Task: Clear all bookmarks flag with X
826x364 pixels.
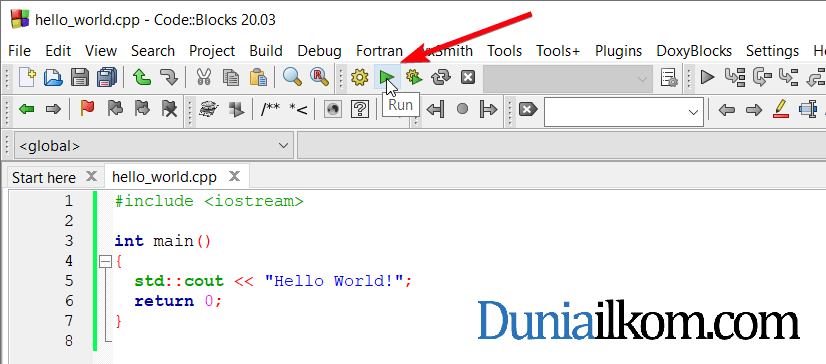Action: (x=169, y=109)
